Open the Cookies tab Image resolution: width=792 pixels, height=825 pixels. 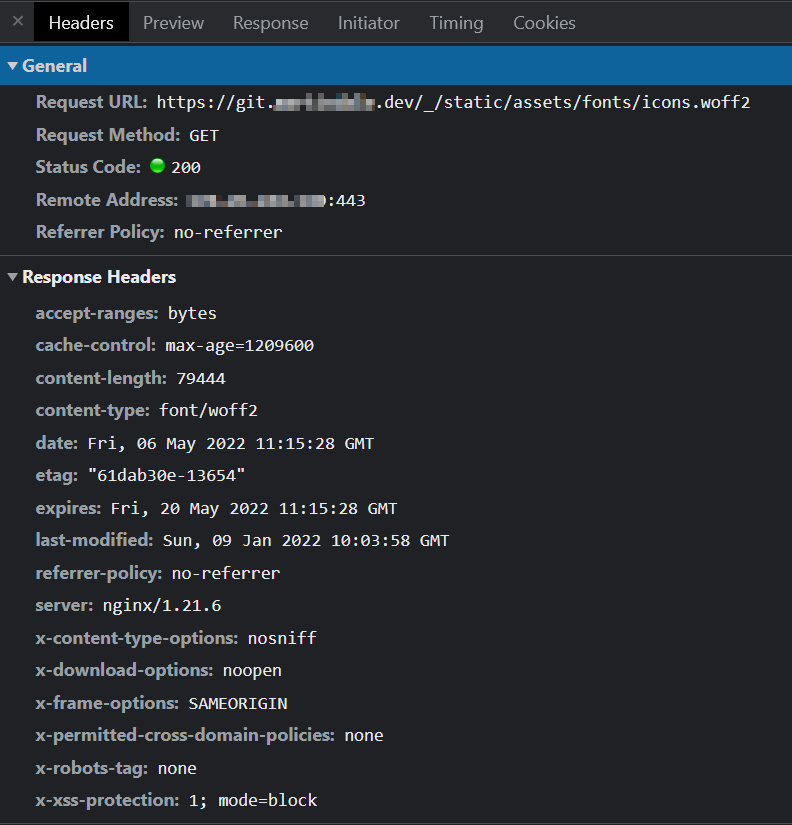click(544, 22)
